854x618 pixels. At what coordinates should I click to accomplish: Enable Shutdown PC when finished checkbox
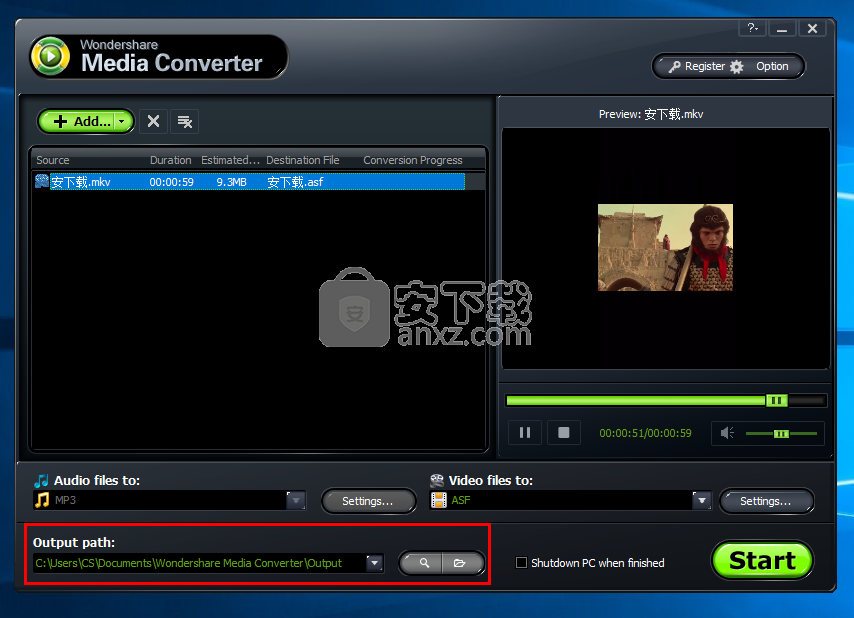[521, 562]
